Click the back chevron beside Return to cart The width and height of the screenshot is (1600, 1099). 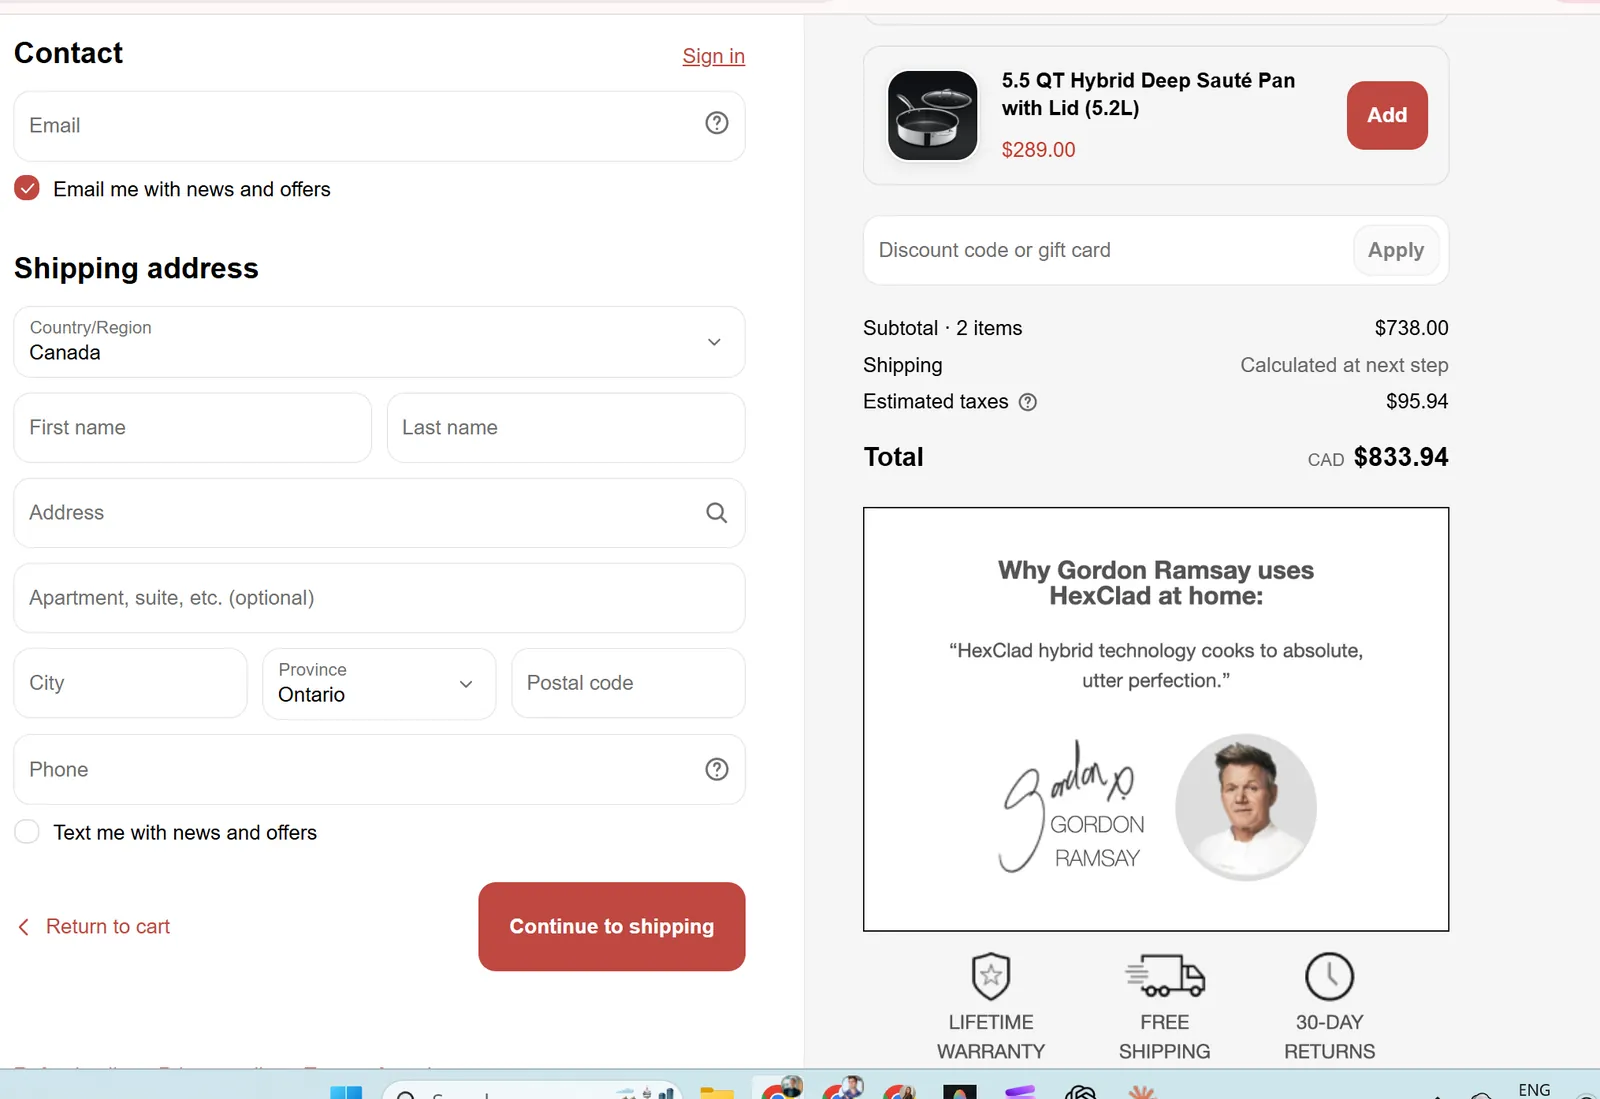[x=24, y=927]
